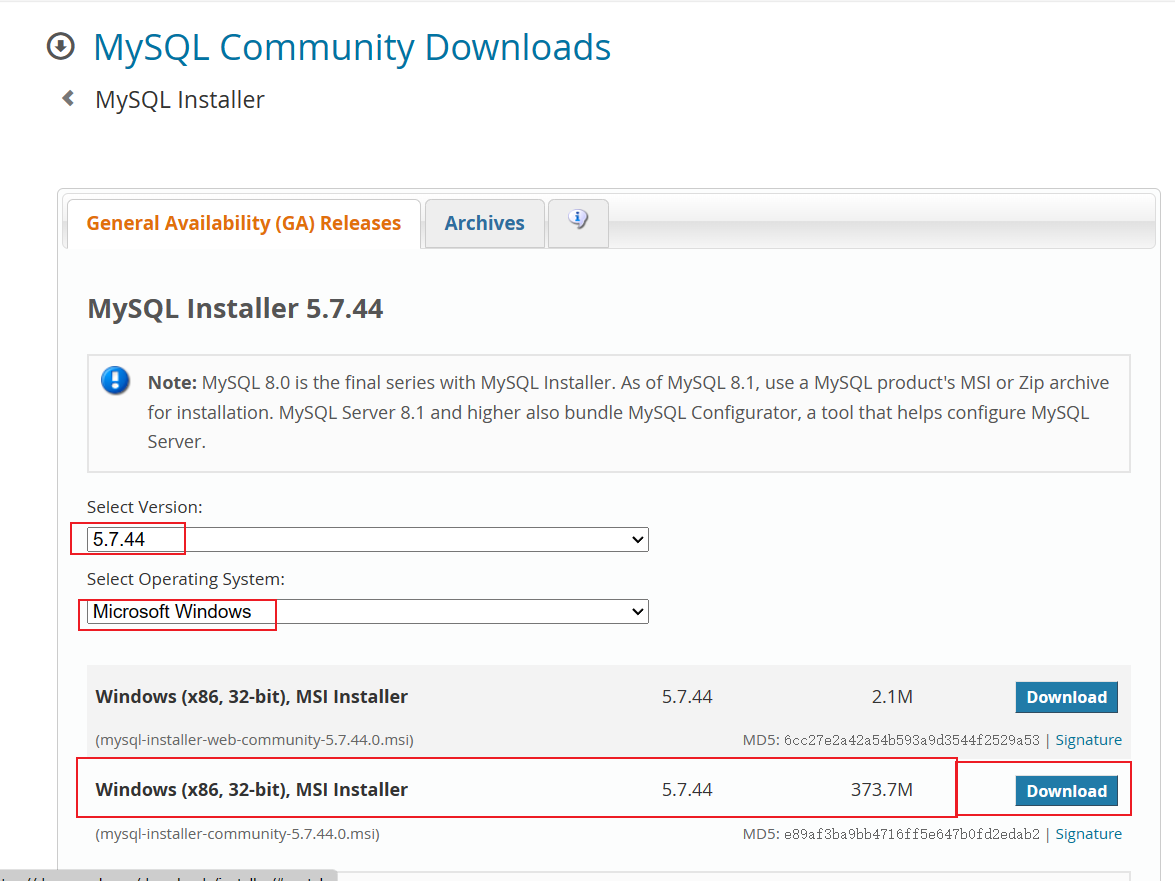
Task: Click the Select Version label
Action: click(145, 507)
